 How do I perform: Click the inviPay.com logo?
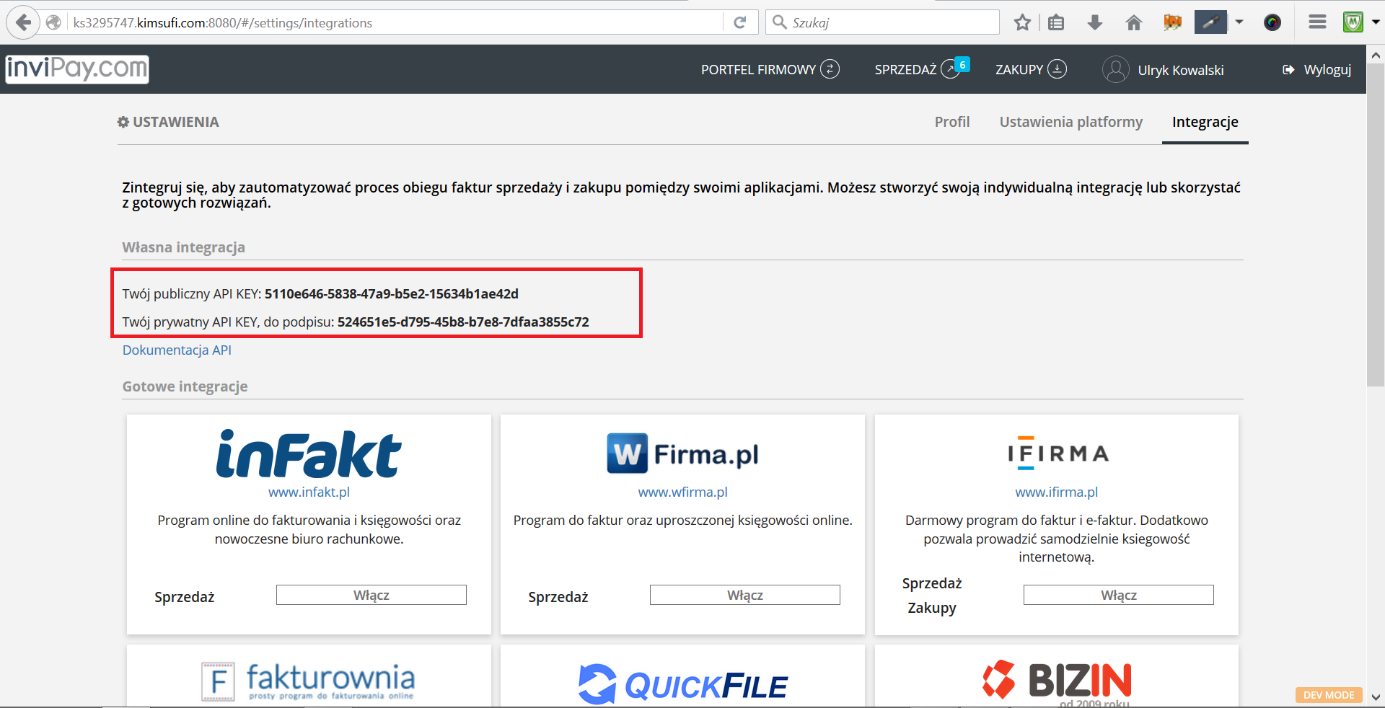click(77, 69)
